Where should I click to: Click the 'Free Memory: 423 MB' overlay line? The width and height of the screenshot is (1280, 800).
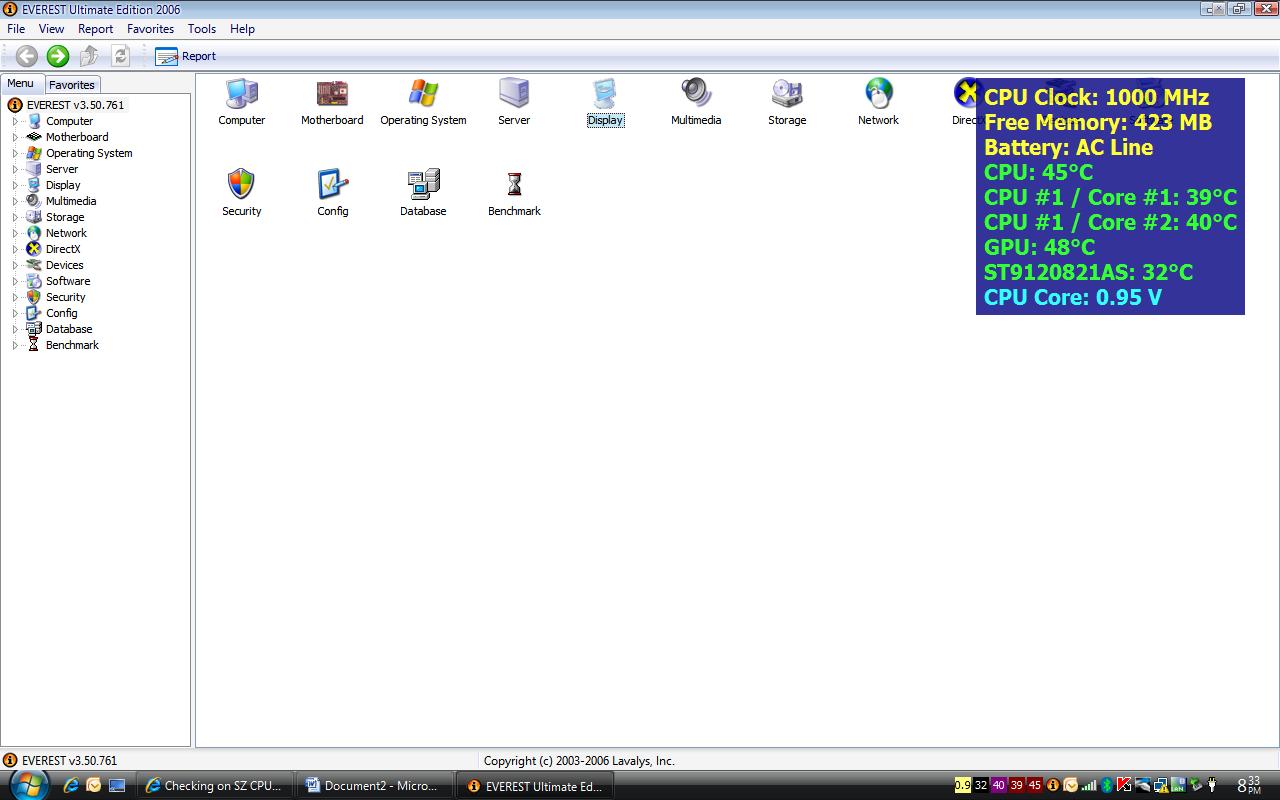(x=1098, y=122)
